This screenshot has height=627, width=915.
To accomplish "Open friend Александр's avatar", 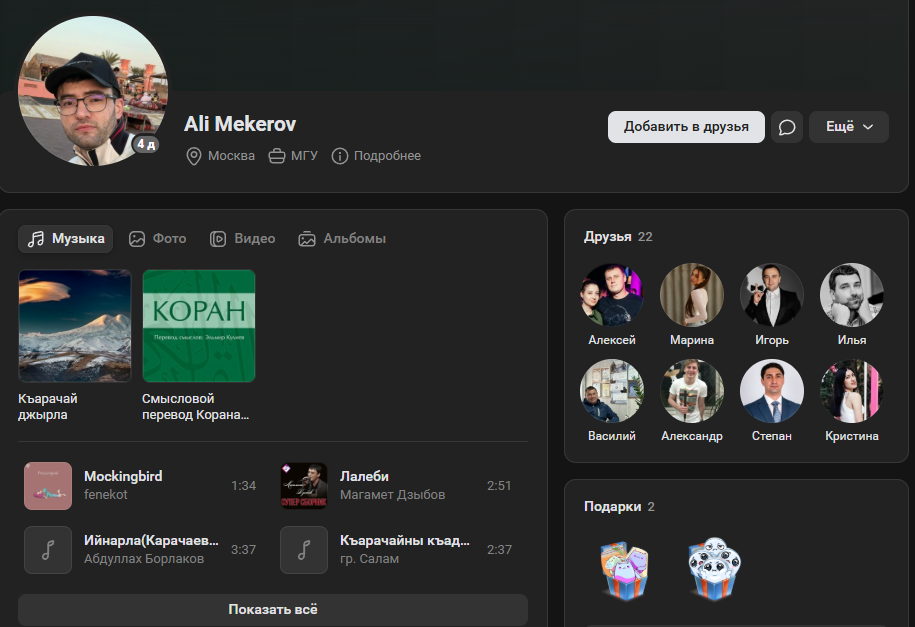I will 692,391.
